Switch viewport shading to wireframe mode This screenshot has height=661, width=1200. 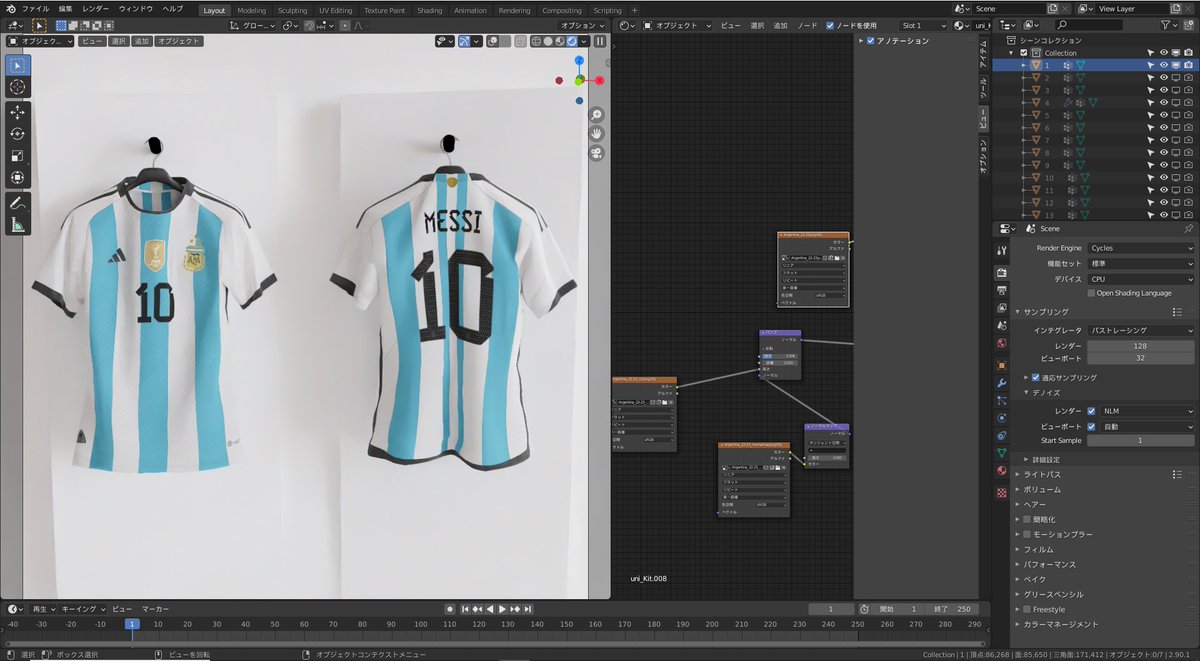tap(536, 41)
